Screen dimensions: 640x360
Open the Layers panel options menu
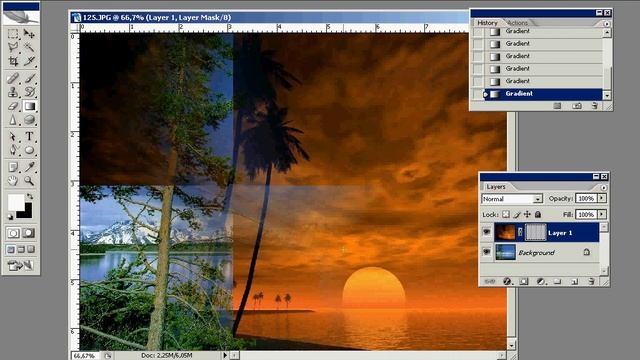click(x=603, y=187)
